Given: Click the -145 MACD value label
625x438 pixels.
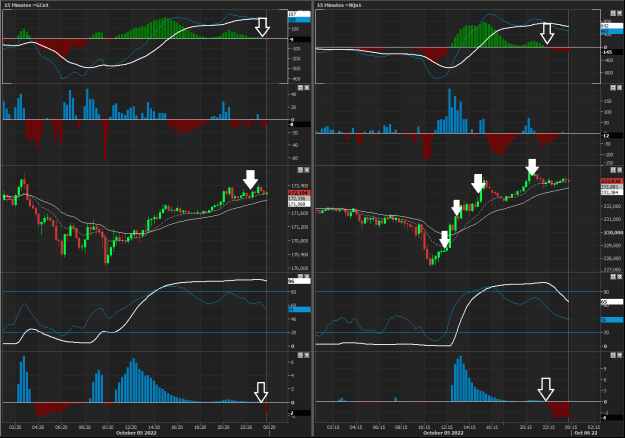Looking at the screenshot, I should [612, 53].
